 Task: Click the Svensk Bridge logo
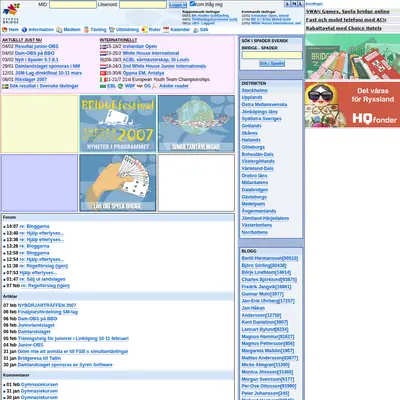click(11, 13)
